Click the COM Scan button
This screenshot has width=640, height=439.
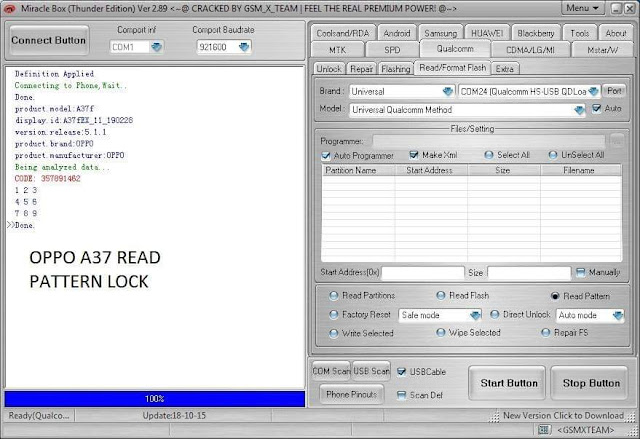pos(331,371)
